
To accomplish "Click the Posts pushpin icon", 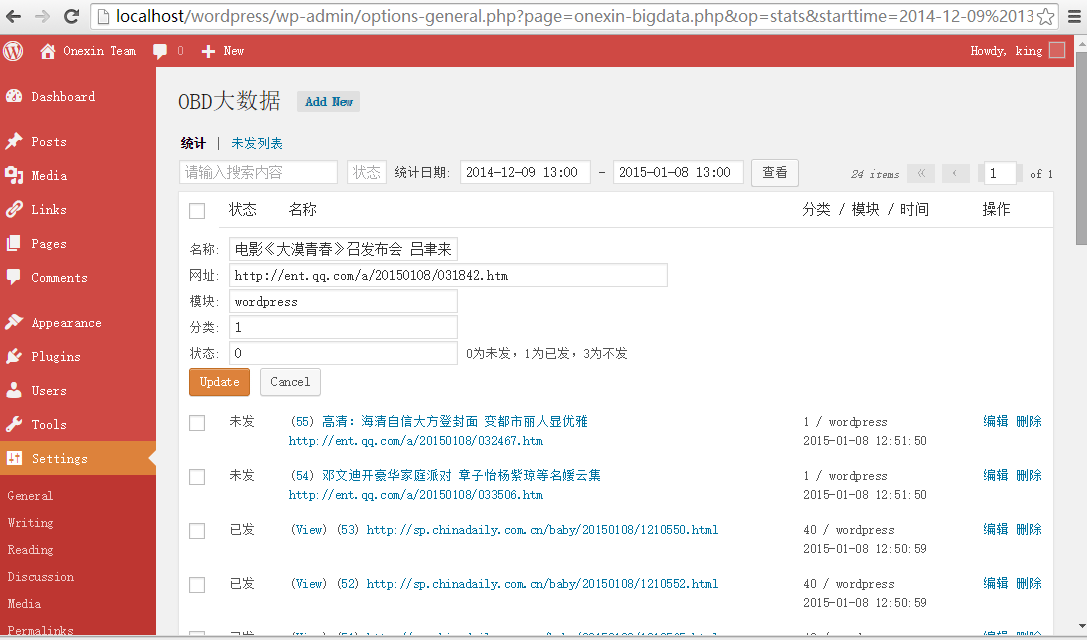I will [14, 141].
